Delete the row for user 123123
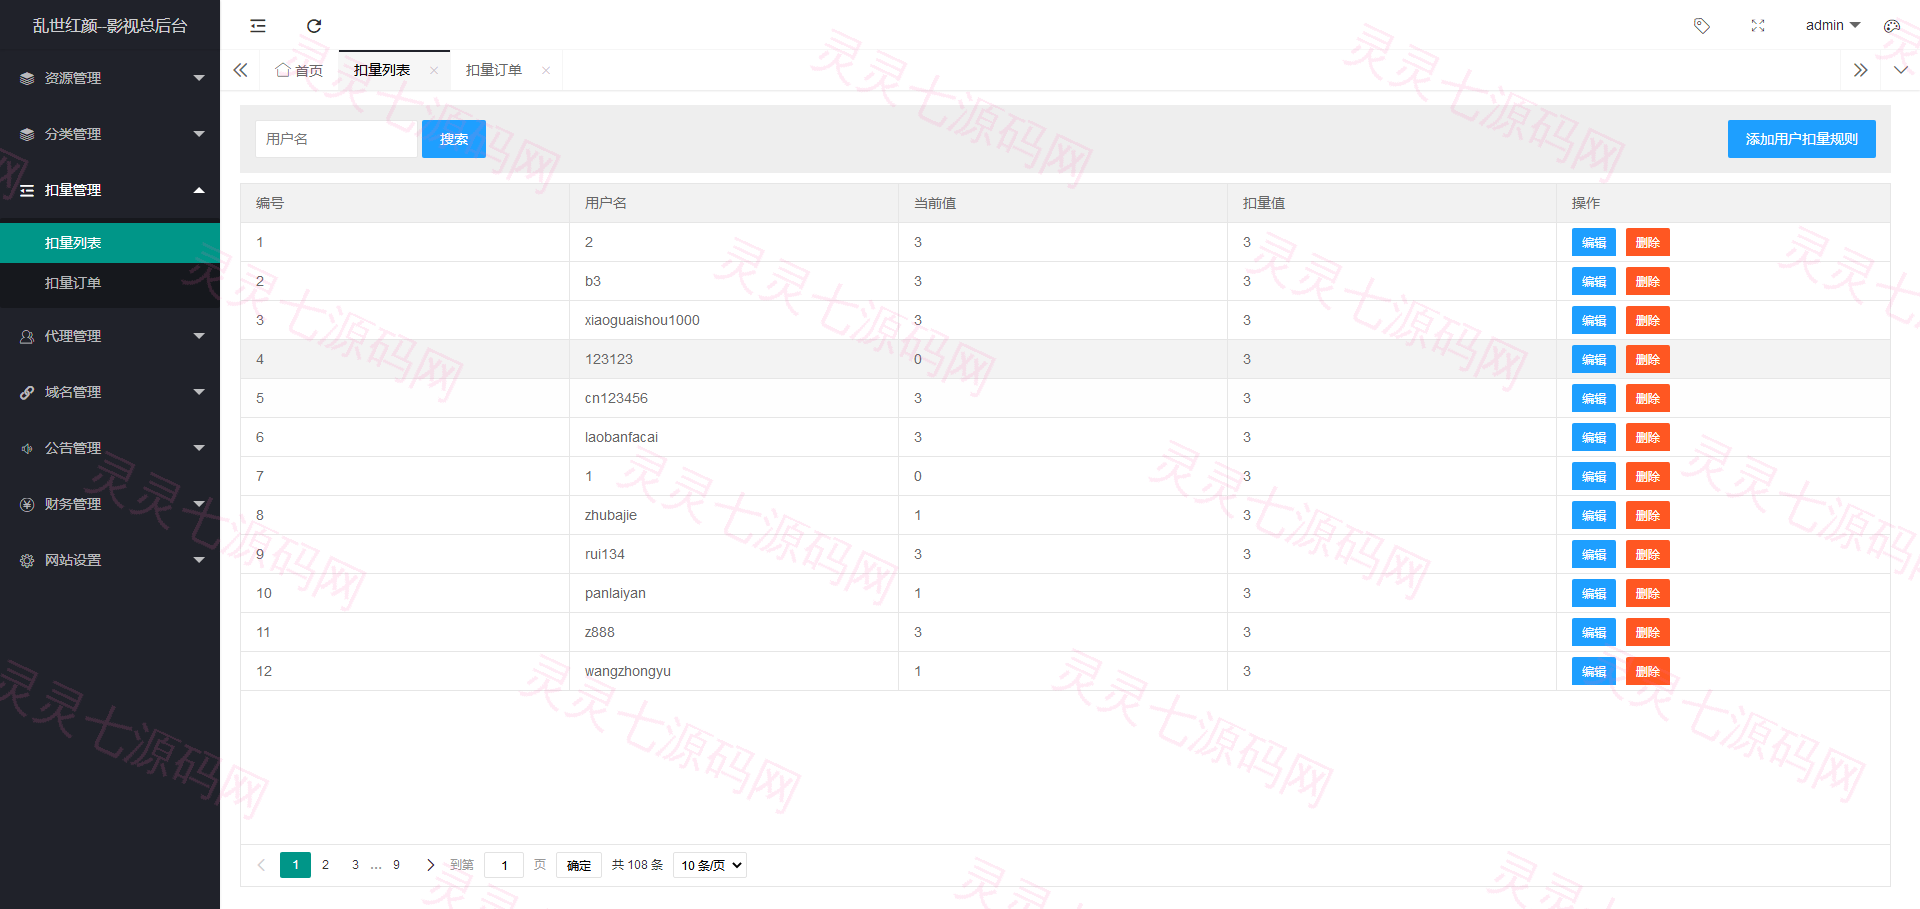The height and width of the screenshot is (909, 1920). pos(1648,359)
